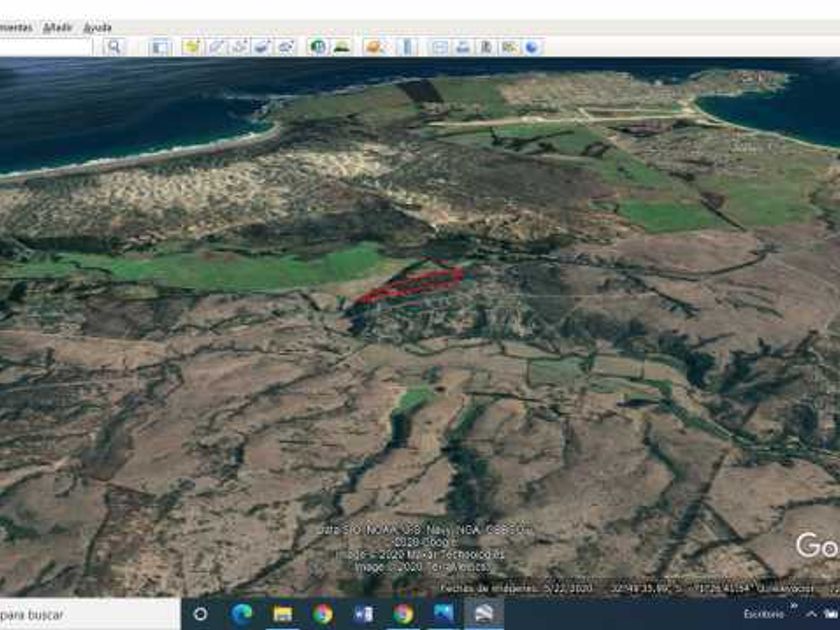
Task: Toggle sunlight across the landscape
Action: [341, 46]
